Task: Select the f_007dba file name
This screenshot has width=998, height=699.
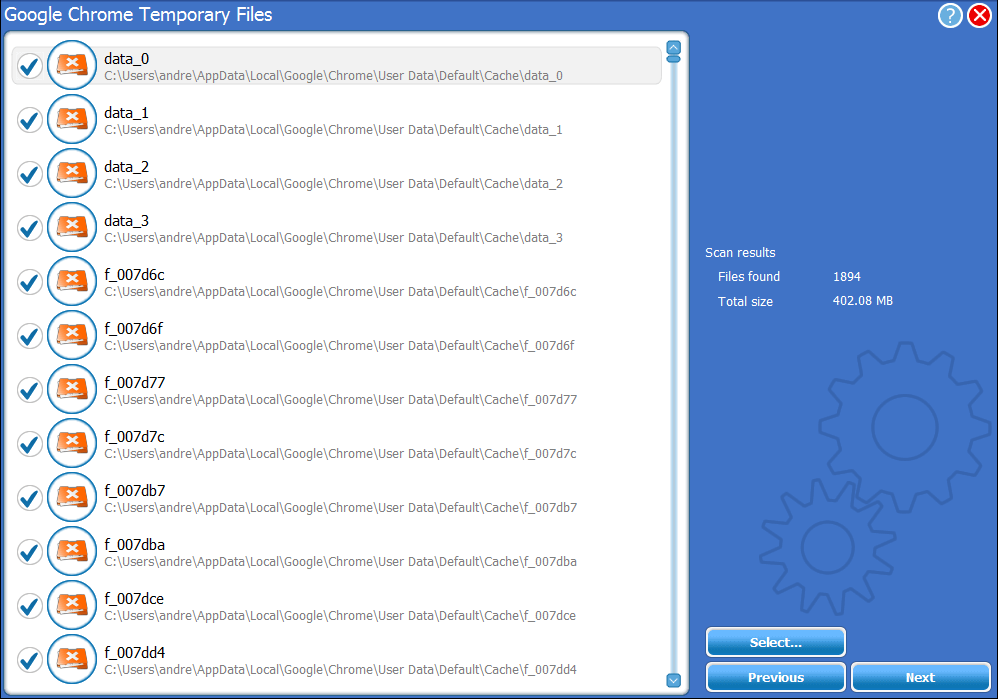Action: pyautogui.click(x=135, y=546)
